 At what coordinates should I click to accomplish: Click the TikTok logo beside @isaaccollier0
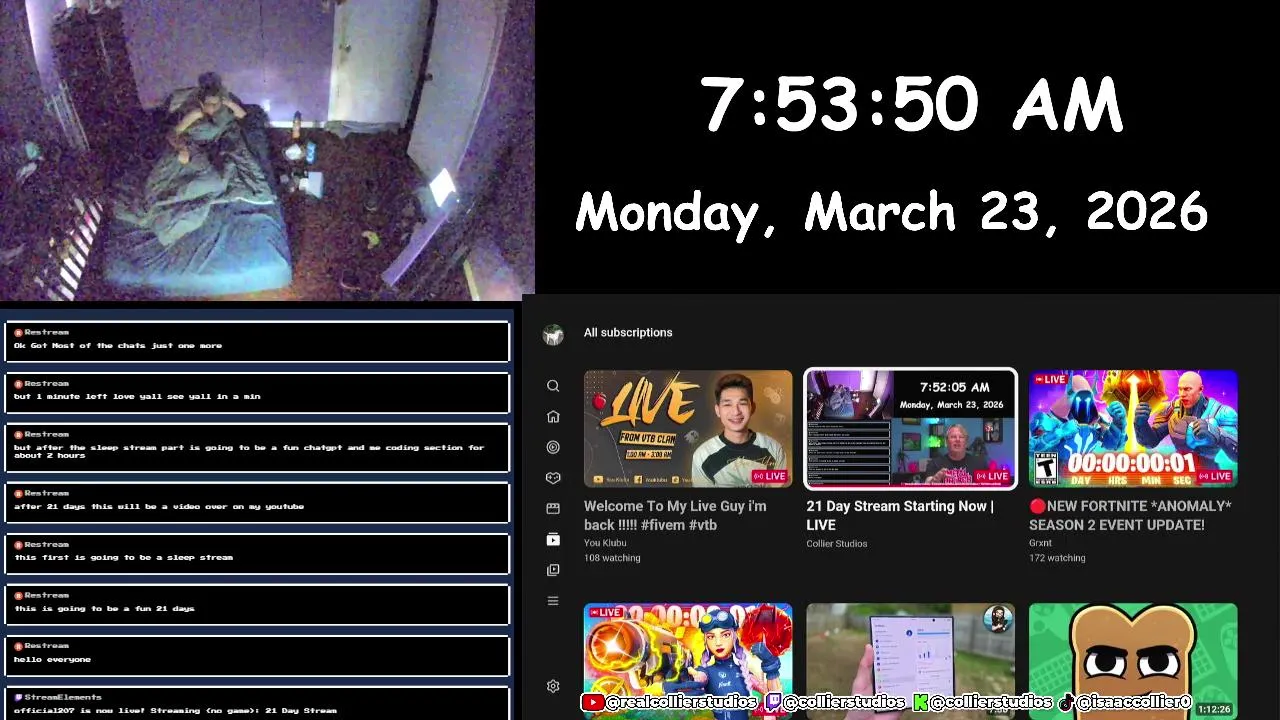coord(1067,703)
